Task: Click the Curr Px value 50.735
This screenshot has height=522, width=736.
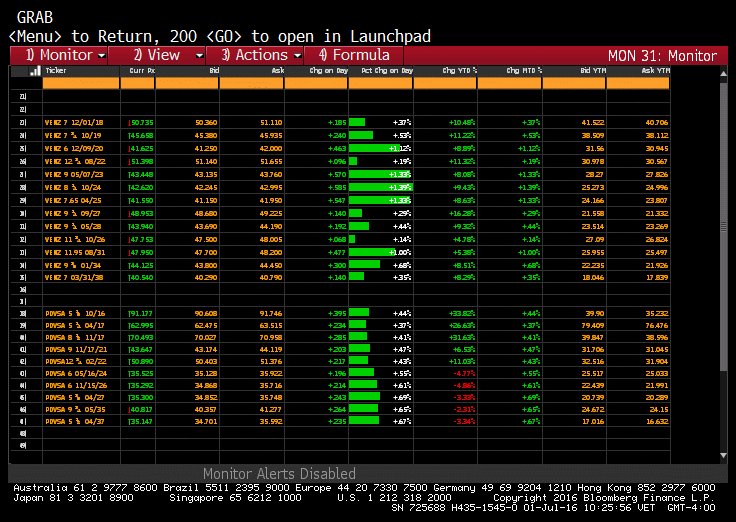Action: click(x=140, y=123)
